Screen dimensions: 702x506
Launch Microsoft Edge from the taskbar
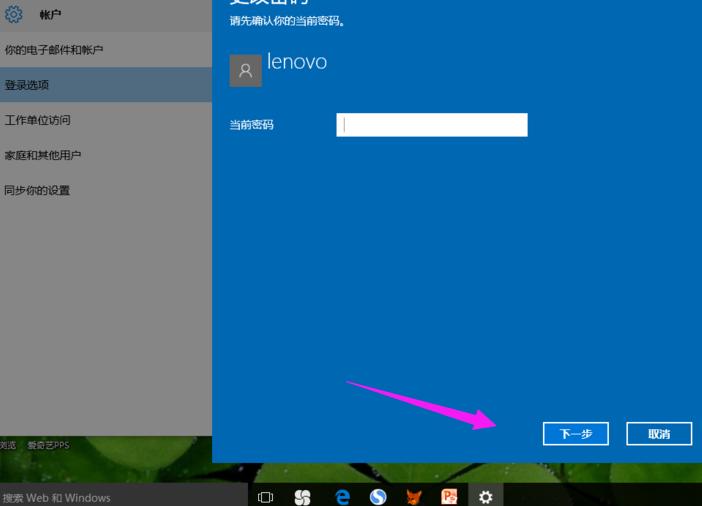click(342, 496)
